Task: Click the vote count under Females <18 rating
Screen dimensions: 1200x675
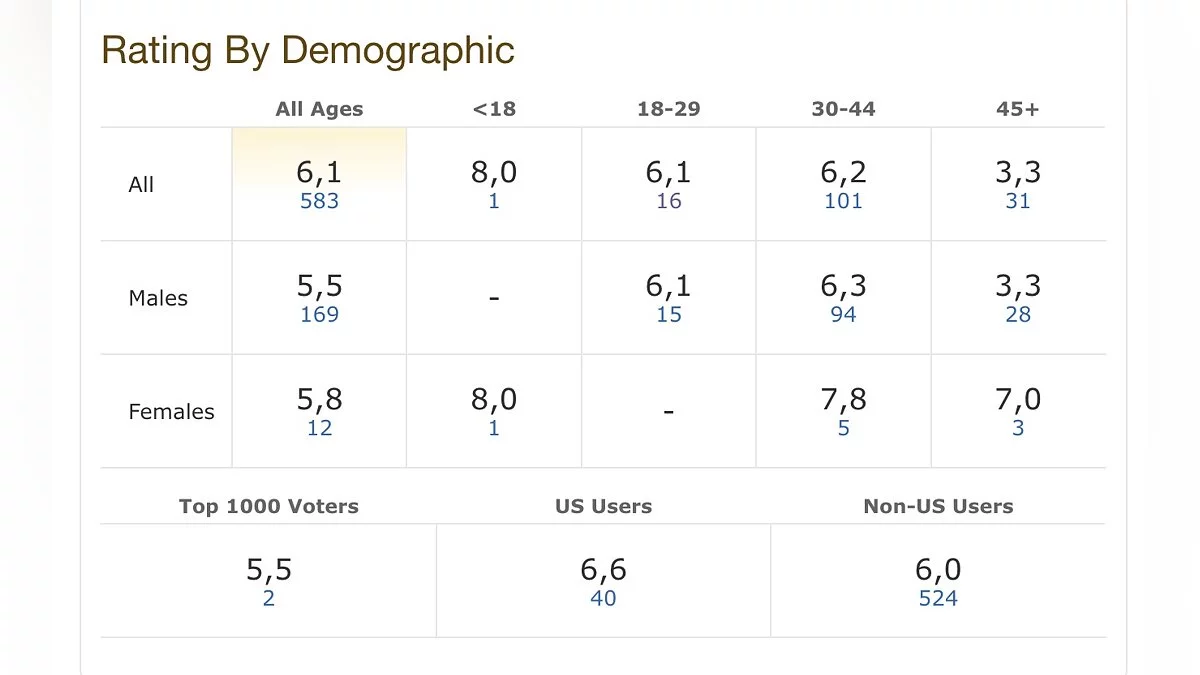Action: pos(494,429)
